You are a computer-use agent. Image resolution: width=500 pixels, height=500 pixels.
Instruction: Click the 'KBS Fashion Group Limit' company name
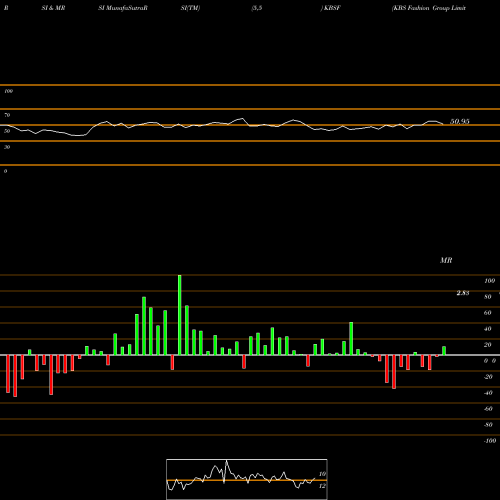tap(429, 8)
